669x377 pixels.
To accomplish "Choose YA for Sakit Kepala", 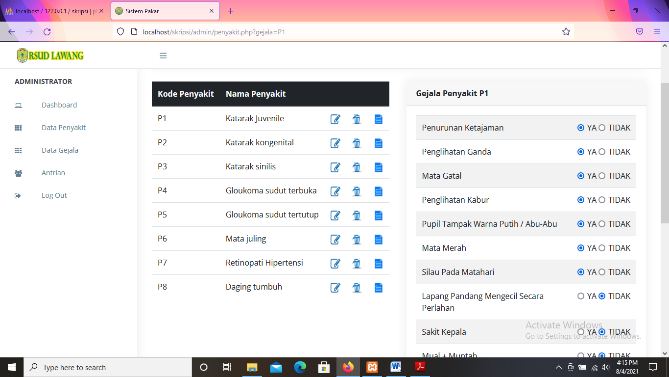I will 580,332.
